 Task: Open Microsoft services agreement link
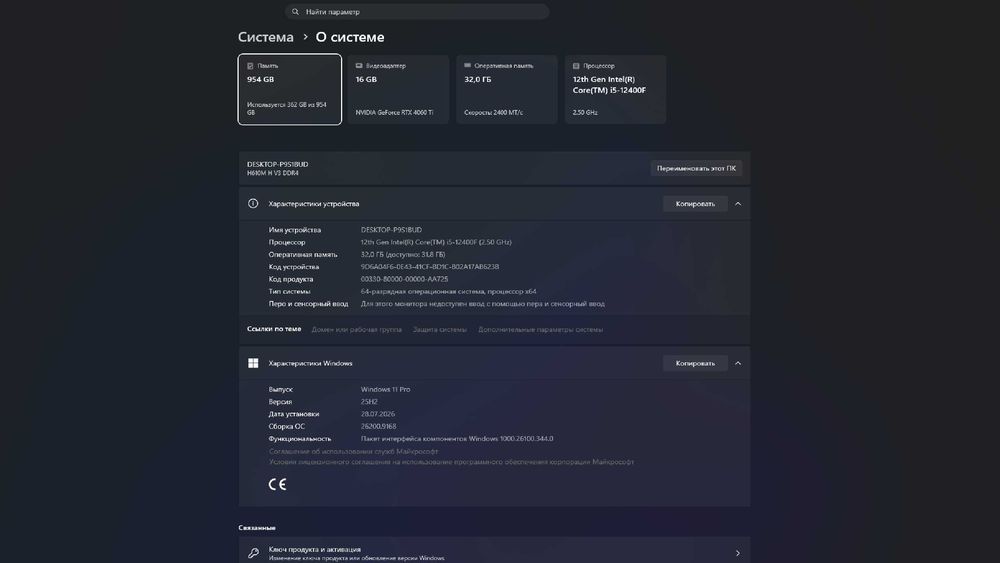click(x=353, y=451)
